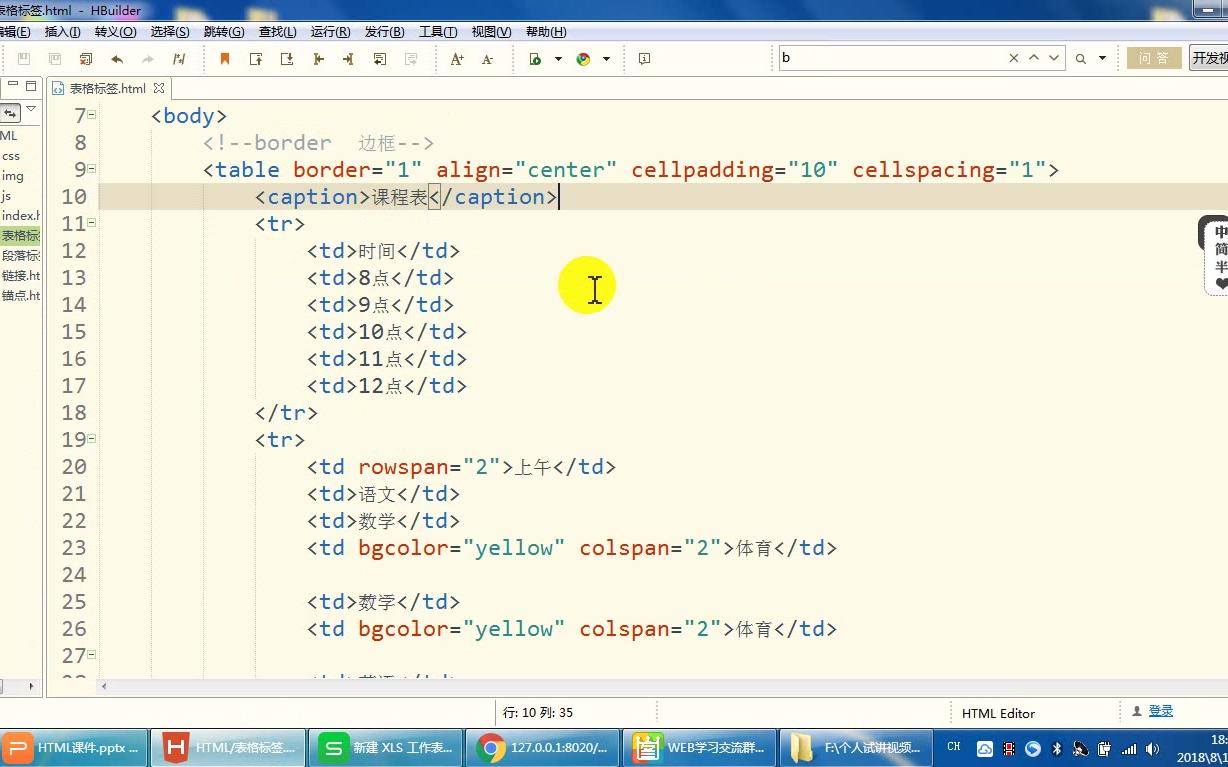The width and height of the screenshot is (1228, 767).
Task: Click inside the search field containing b
Action: point(880,58)
